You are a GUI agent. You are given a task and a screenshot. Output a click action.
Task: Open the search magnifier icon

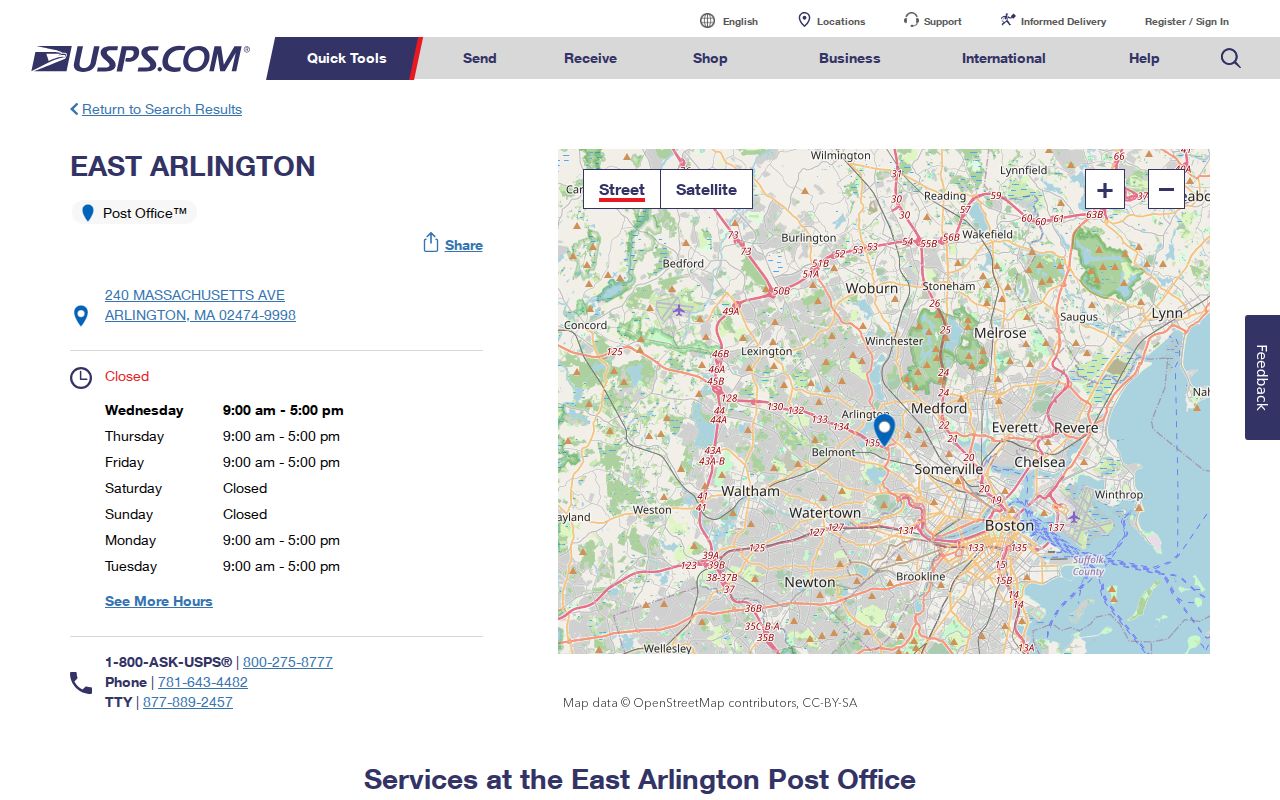click(1231, 58)
